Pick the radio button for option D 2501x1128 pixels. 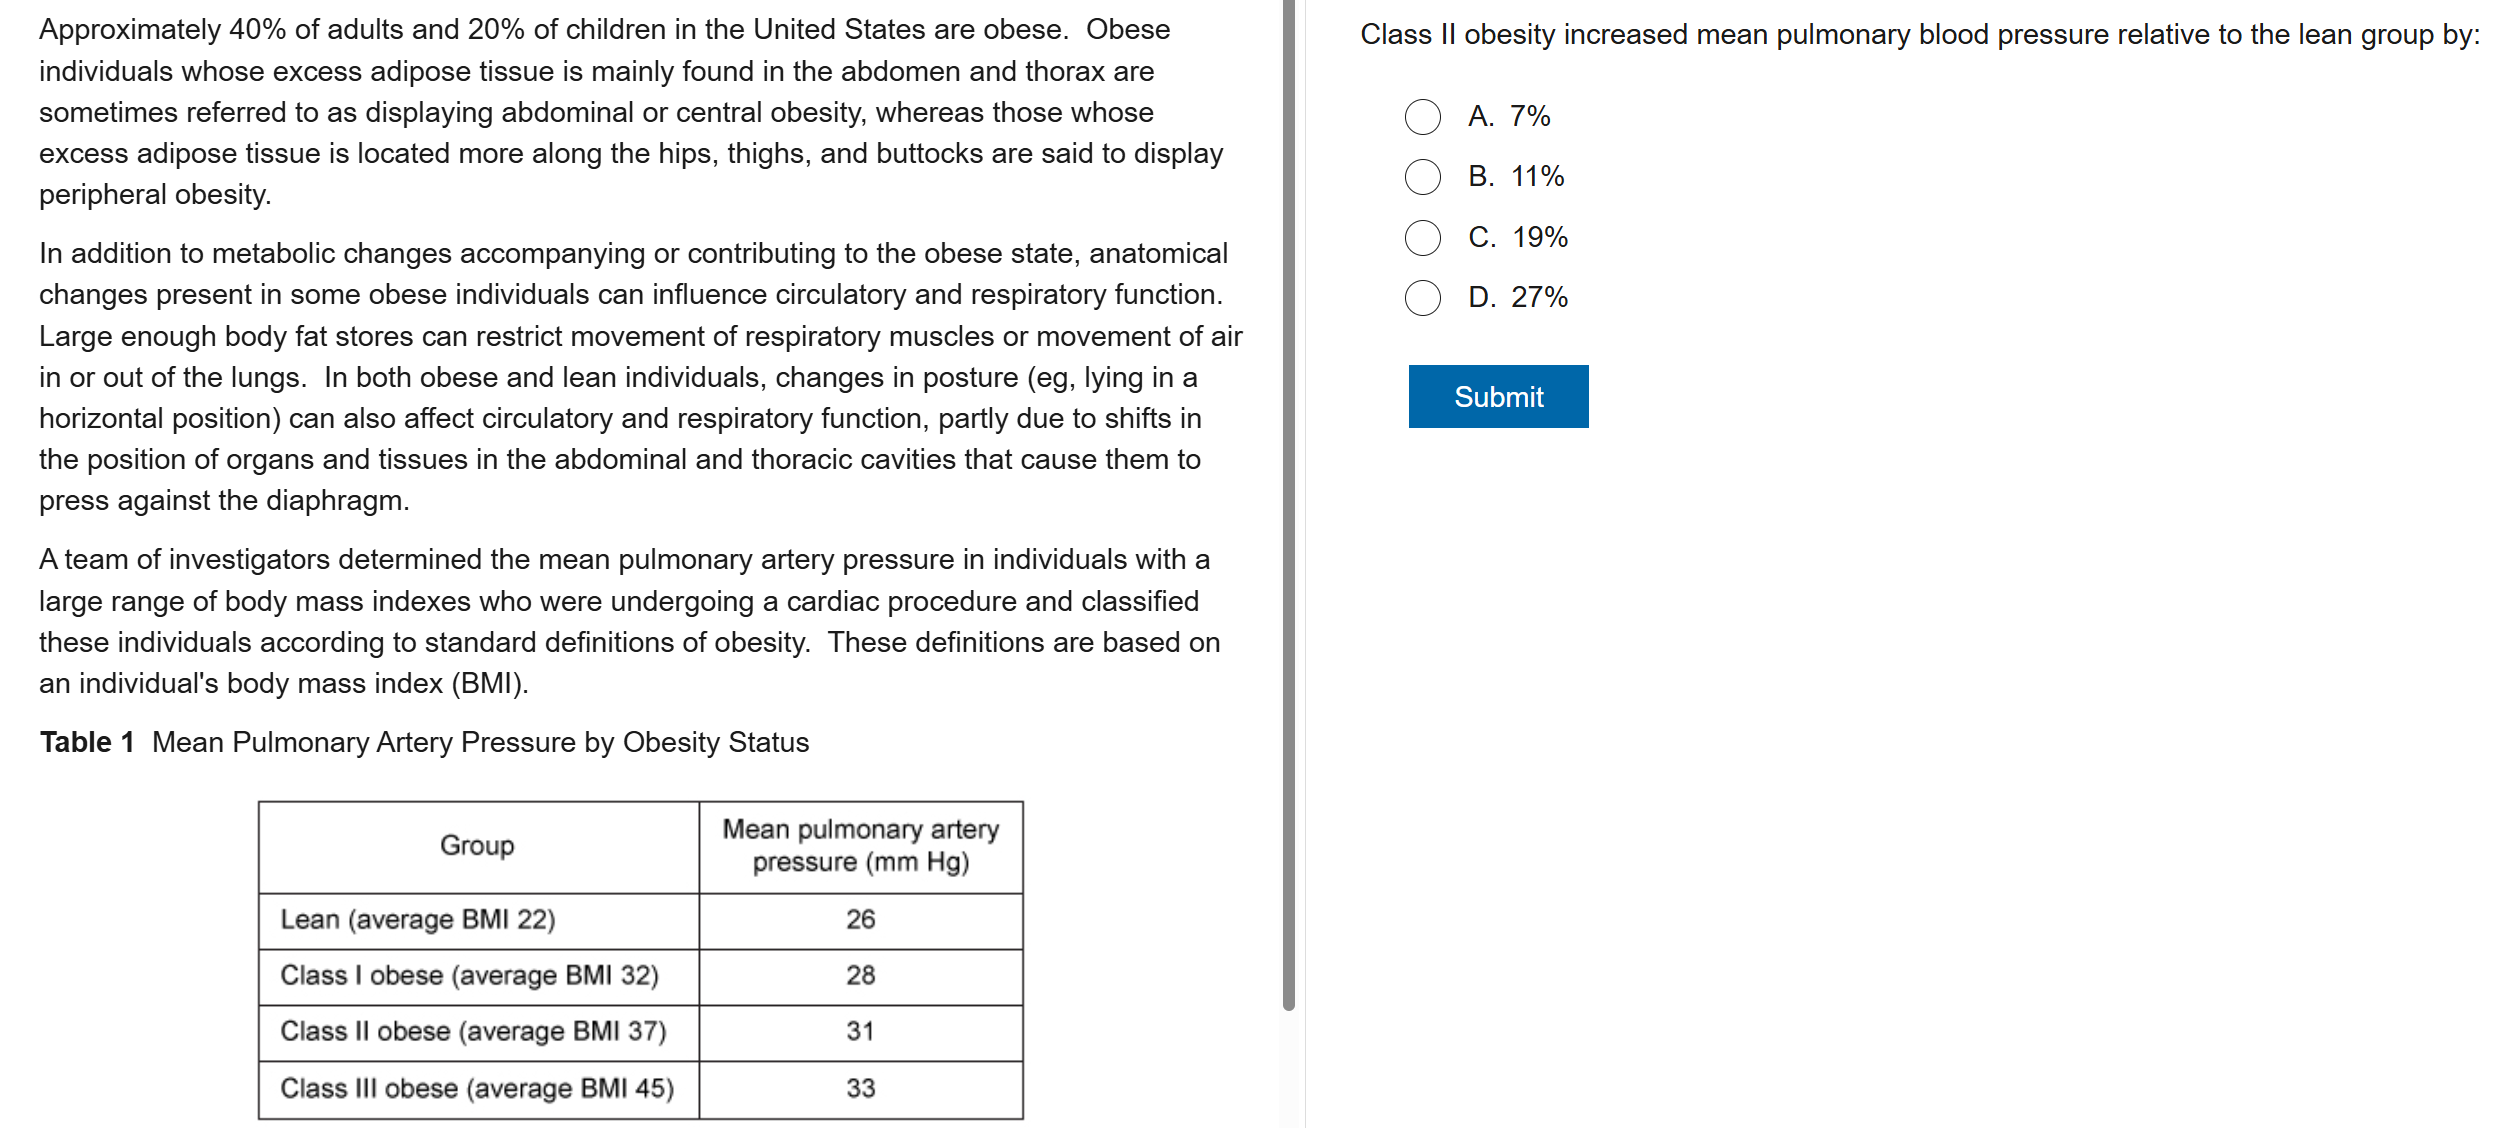pos(1422,298)
